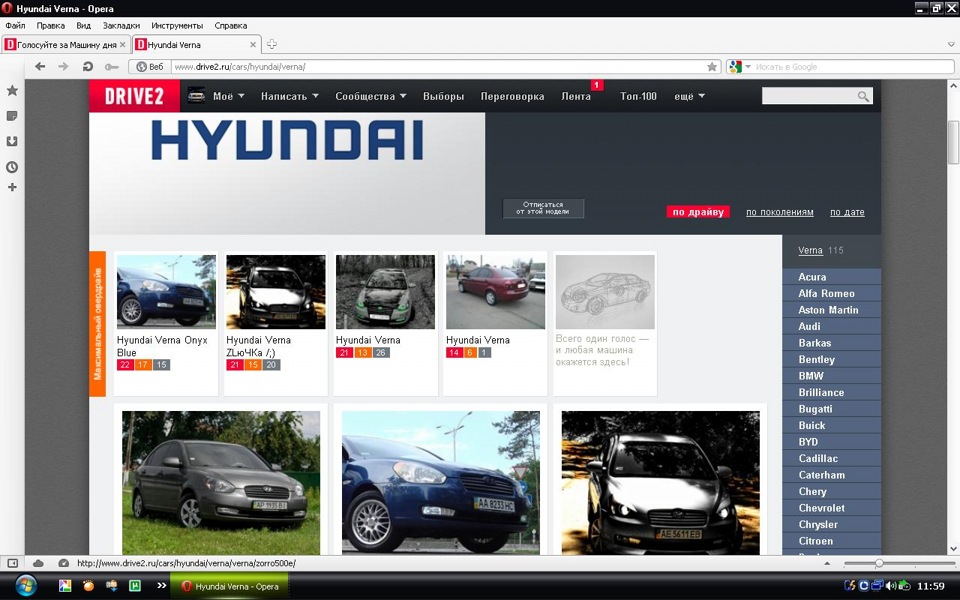The width and height of the screenshot is (960, 600).
Task: Switch to 'Голосуйте за Машину дня' tab
Action: [66, 45]
